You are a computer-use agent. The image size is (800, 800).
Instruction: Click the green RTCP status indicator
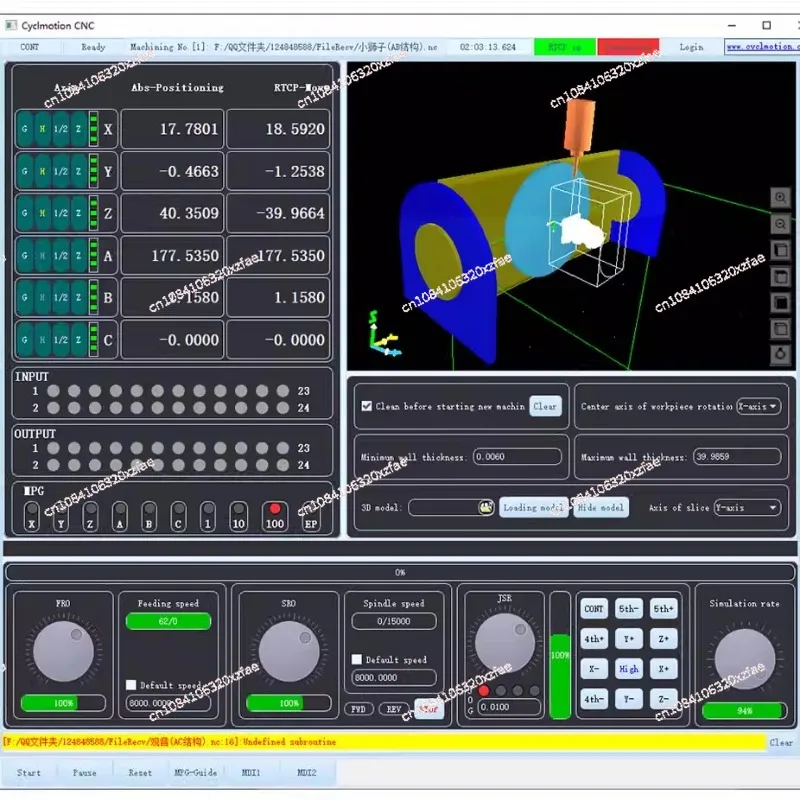[564, 47]
